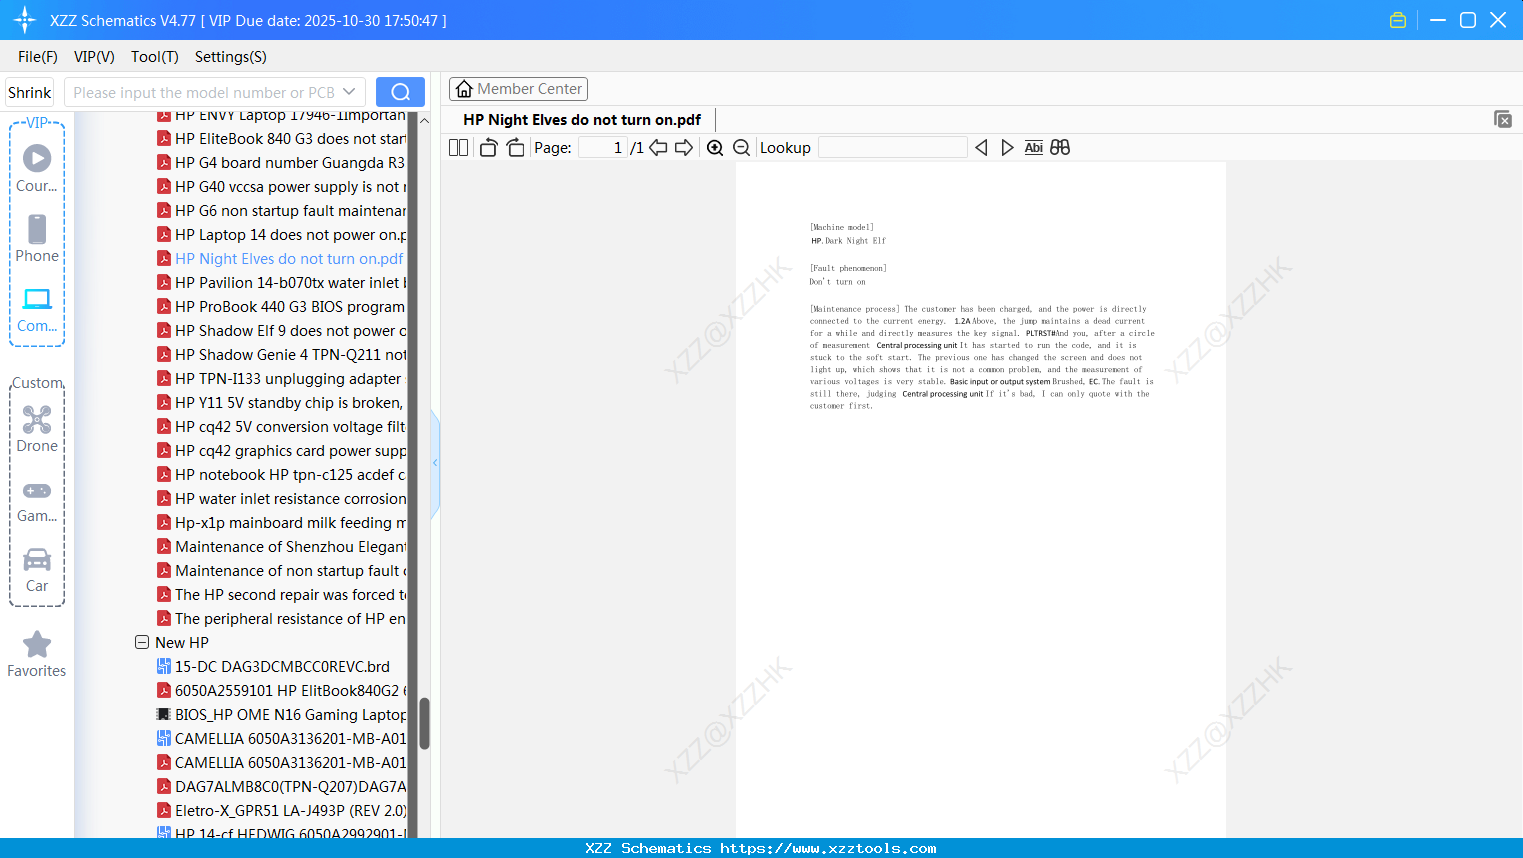
Task: Select the HP Night Elves do not turn on.pdf tab
Action: point(582,120)
